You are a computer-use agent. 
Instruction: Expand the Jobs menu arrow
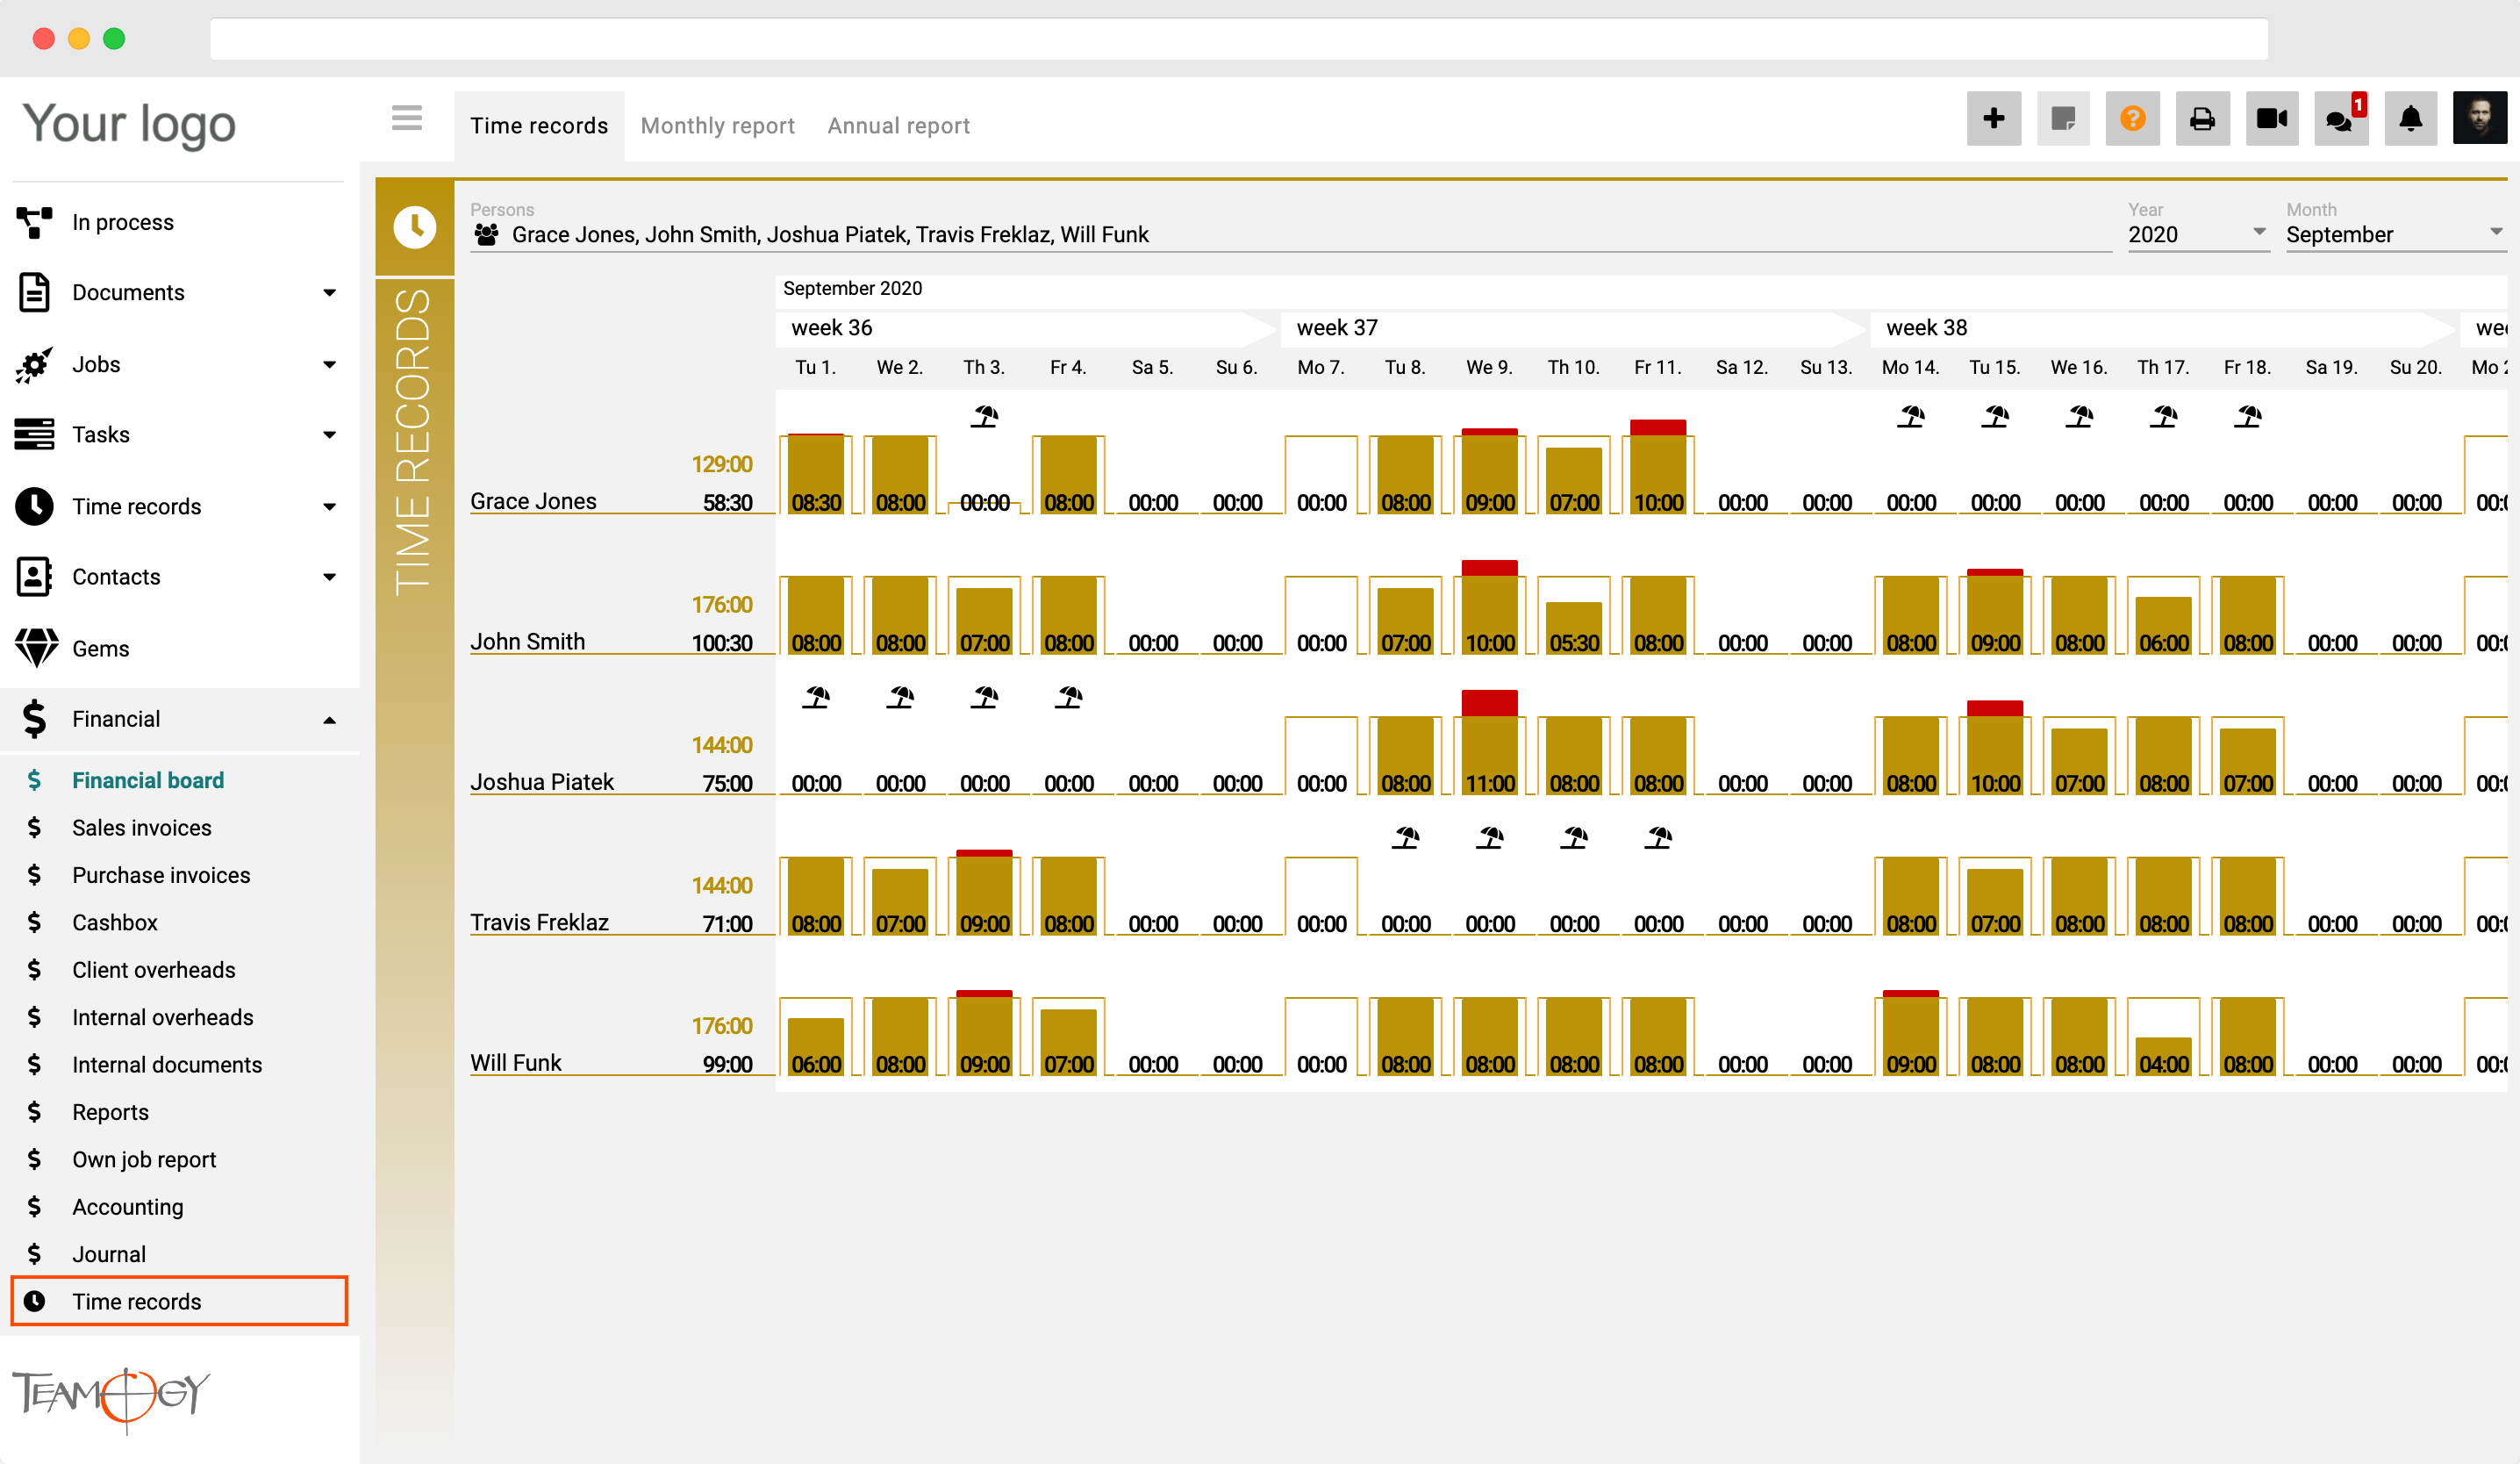coord(329,365)
